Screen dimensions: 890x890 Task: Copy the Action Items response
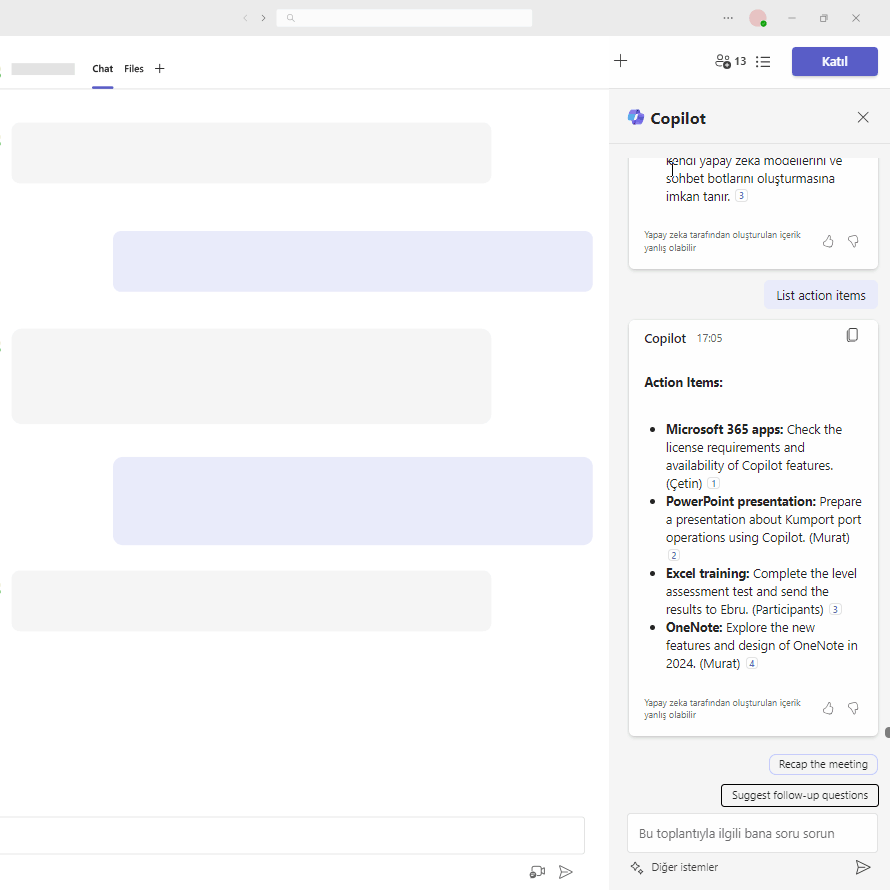click(x=852, y=335)
